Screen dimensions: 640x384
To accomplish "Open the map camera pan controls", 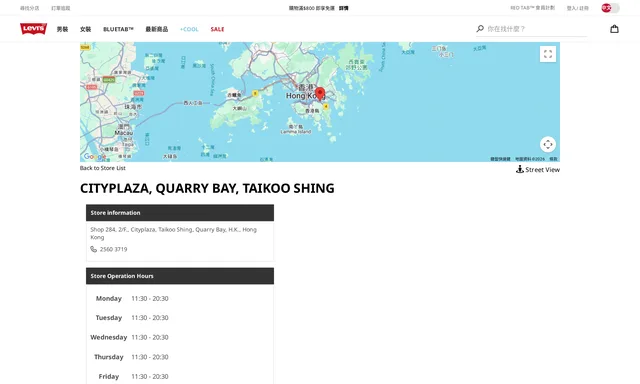I will point(548,144).
